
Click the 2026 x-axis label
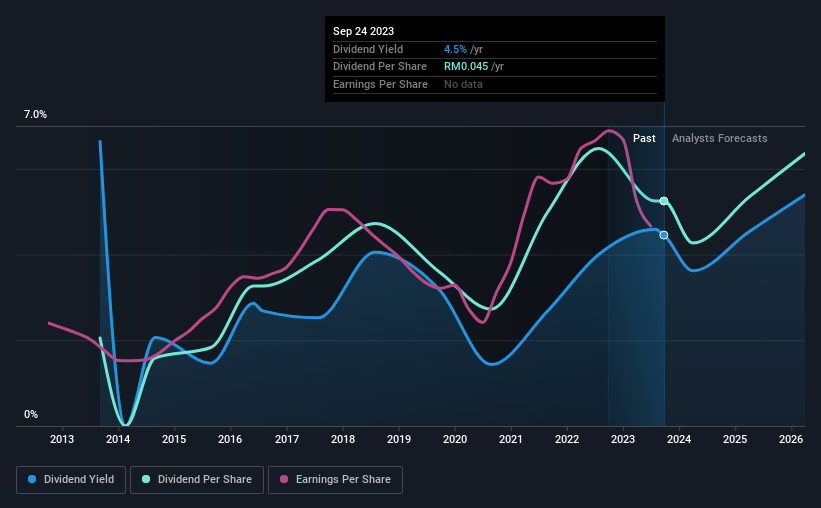(791, 439)
